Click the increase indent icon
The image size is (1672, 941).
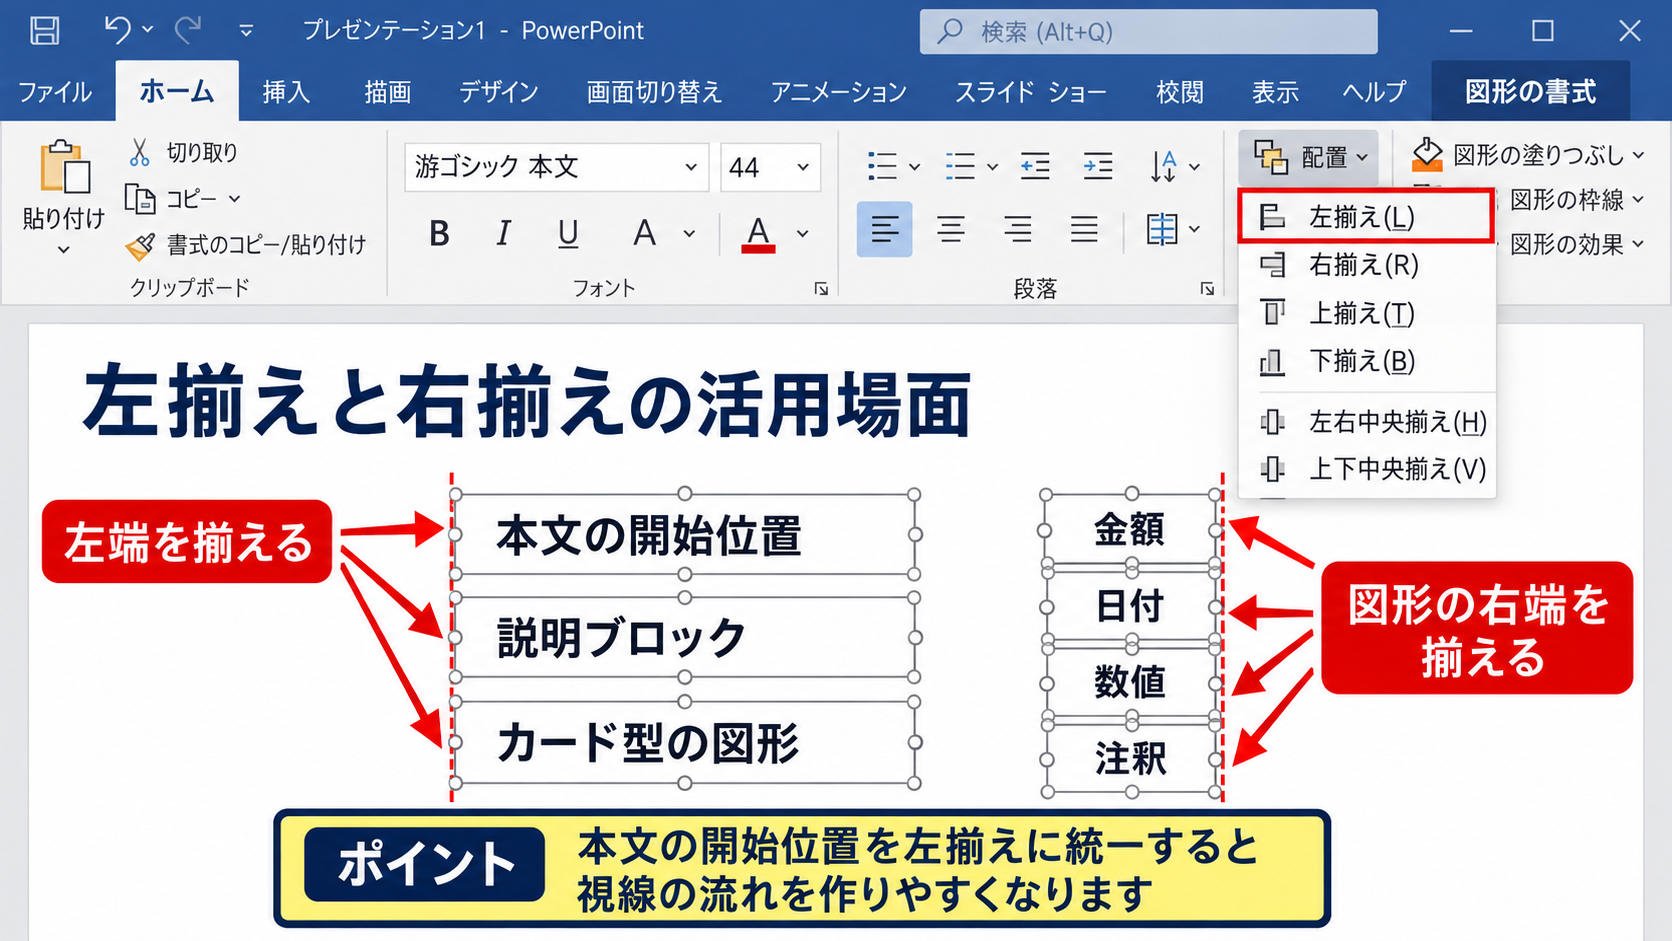click(x=1098, y=166)
